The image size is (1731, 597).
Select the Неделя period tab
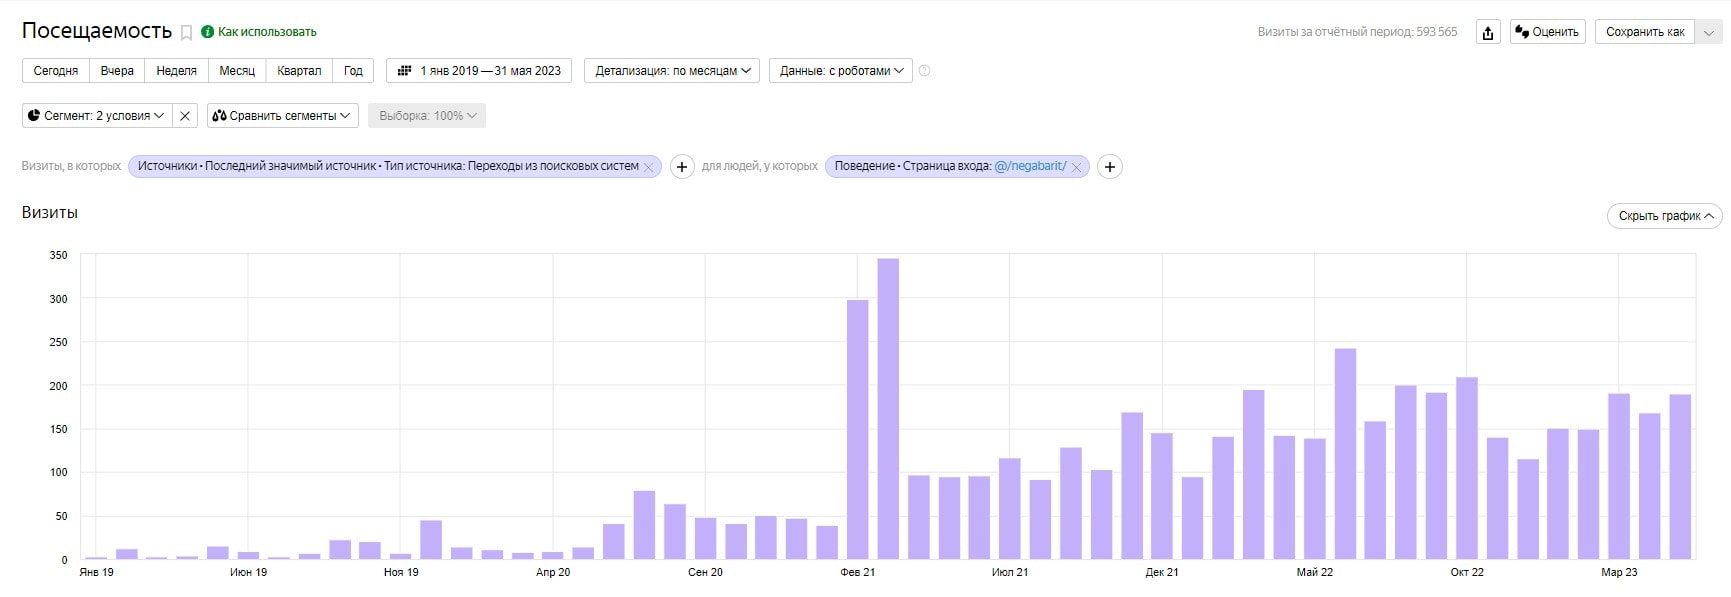point(176,71)
